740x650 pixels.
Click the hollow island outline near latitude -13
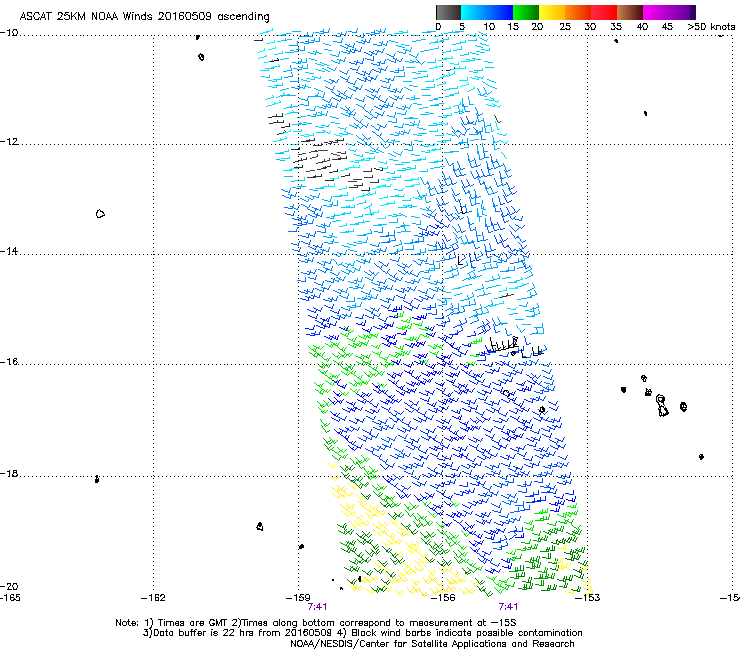tap(100, 214)
